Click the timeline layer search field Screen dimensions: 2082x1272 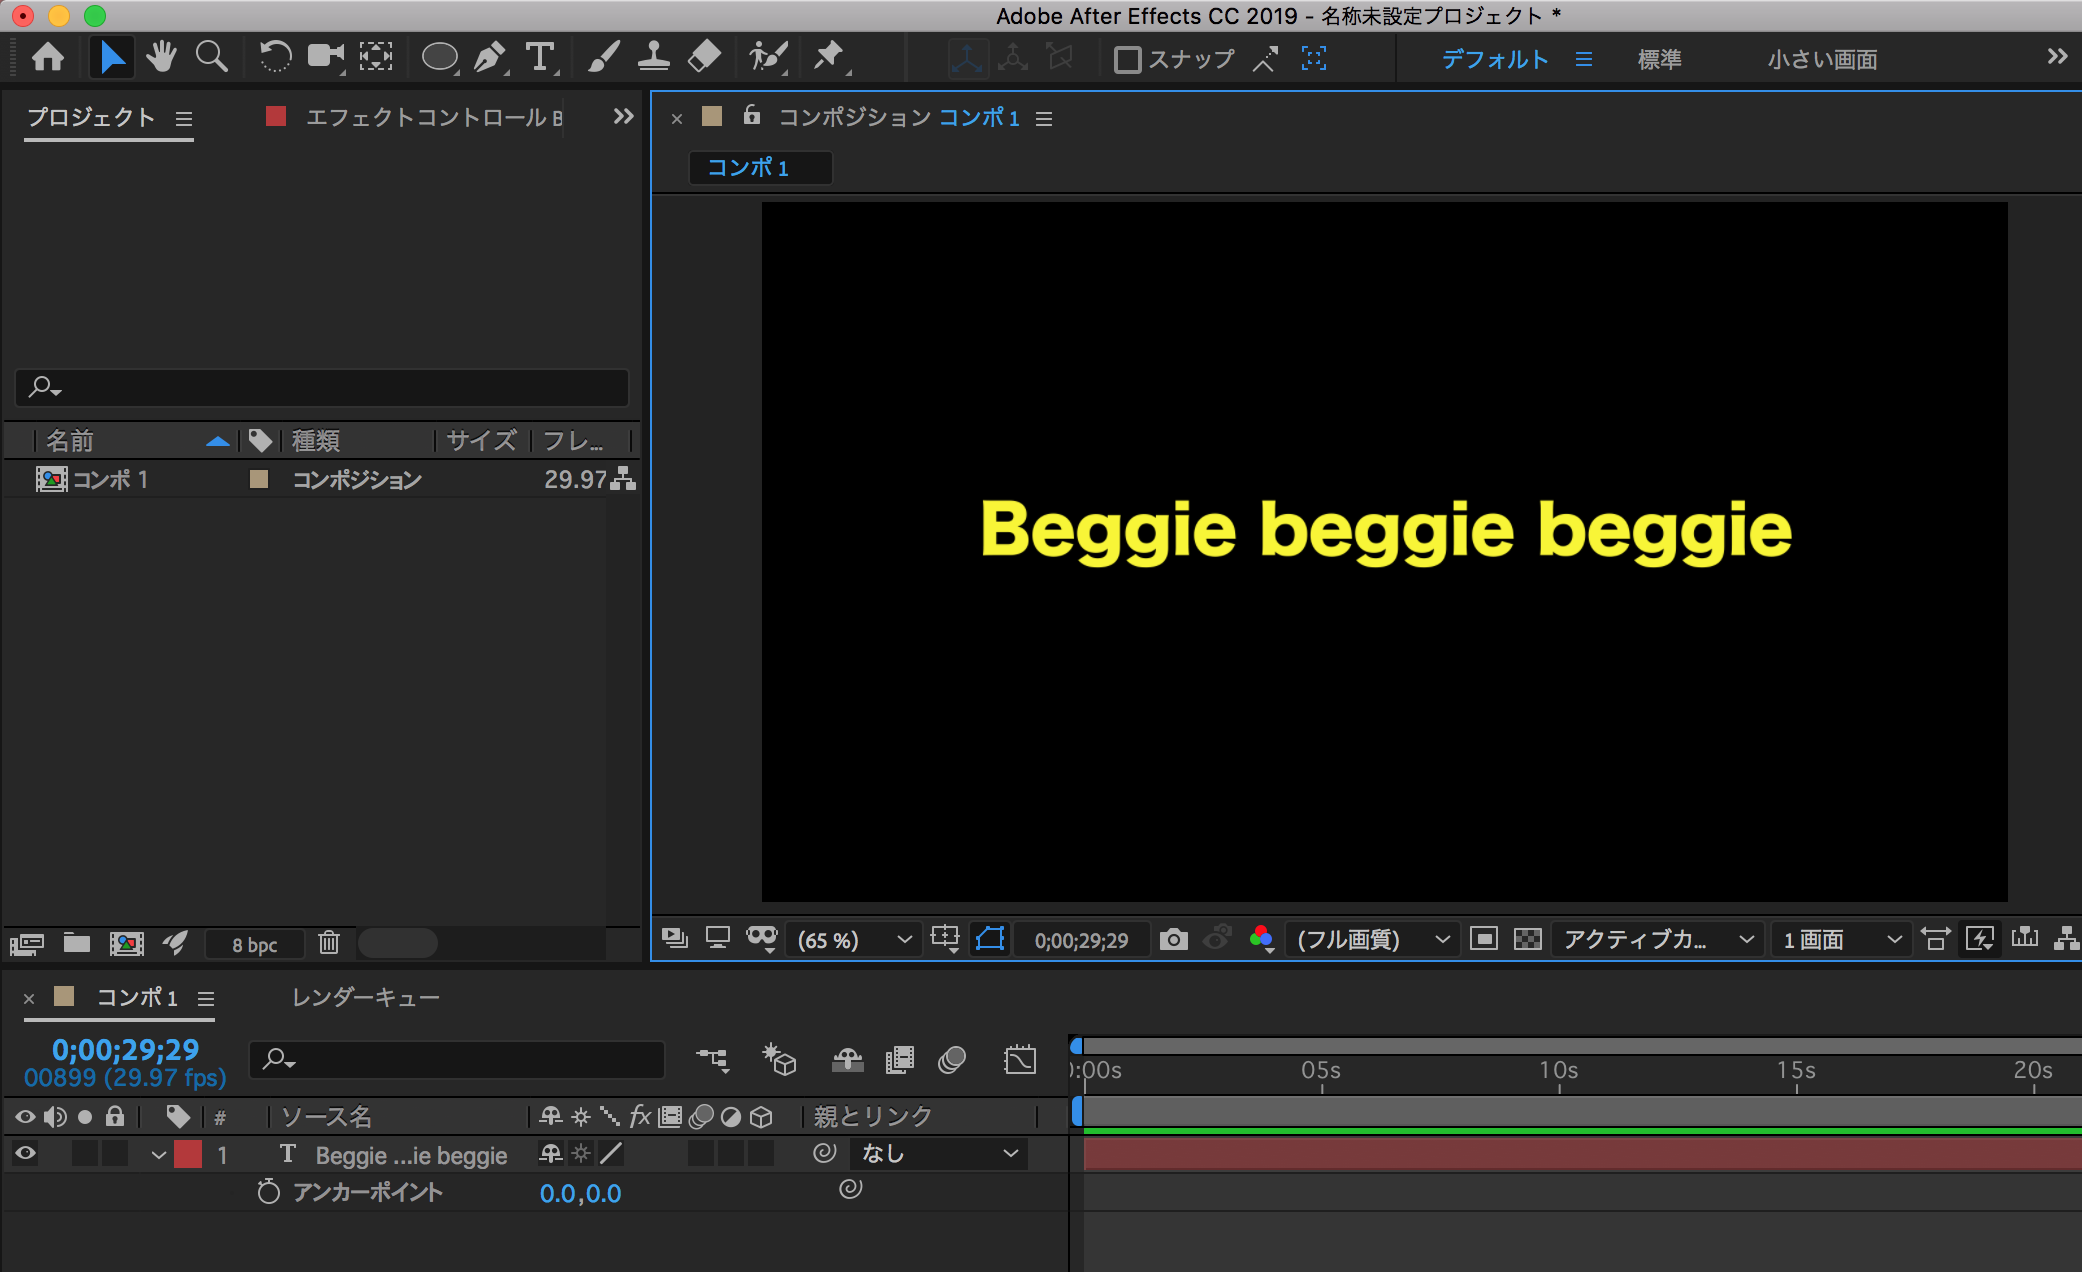point(457,1059)
